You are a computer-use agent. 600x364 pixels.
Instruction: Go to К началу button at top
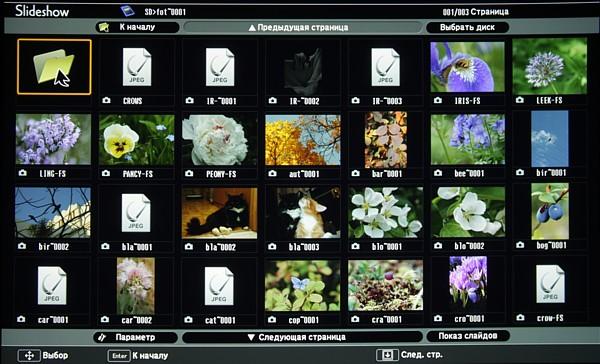(x=137, y=27)
